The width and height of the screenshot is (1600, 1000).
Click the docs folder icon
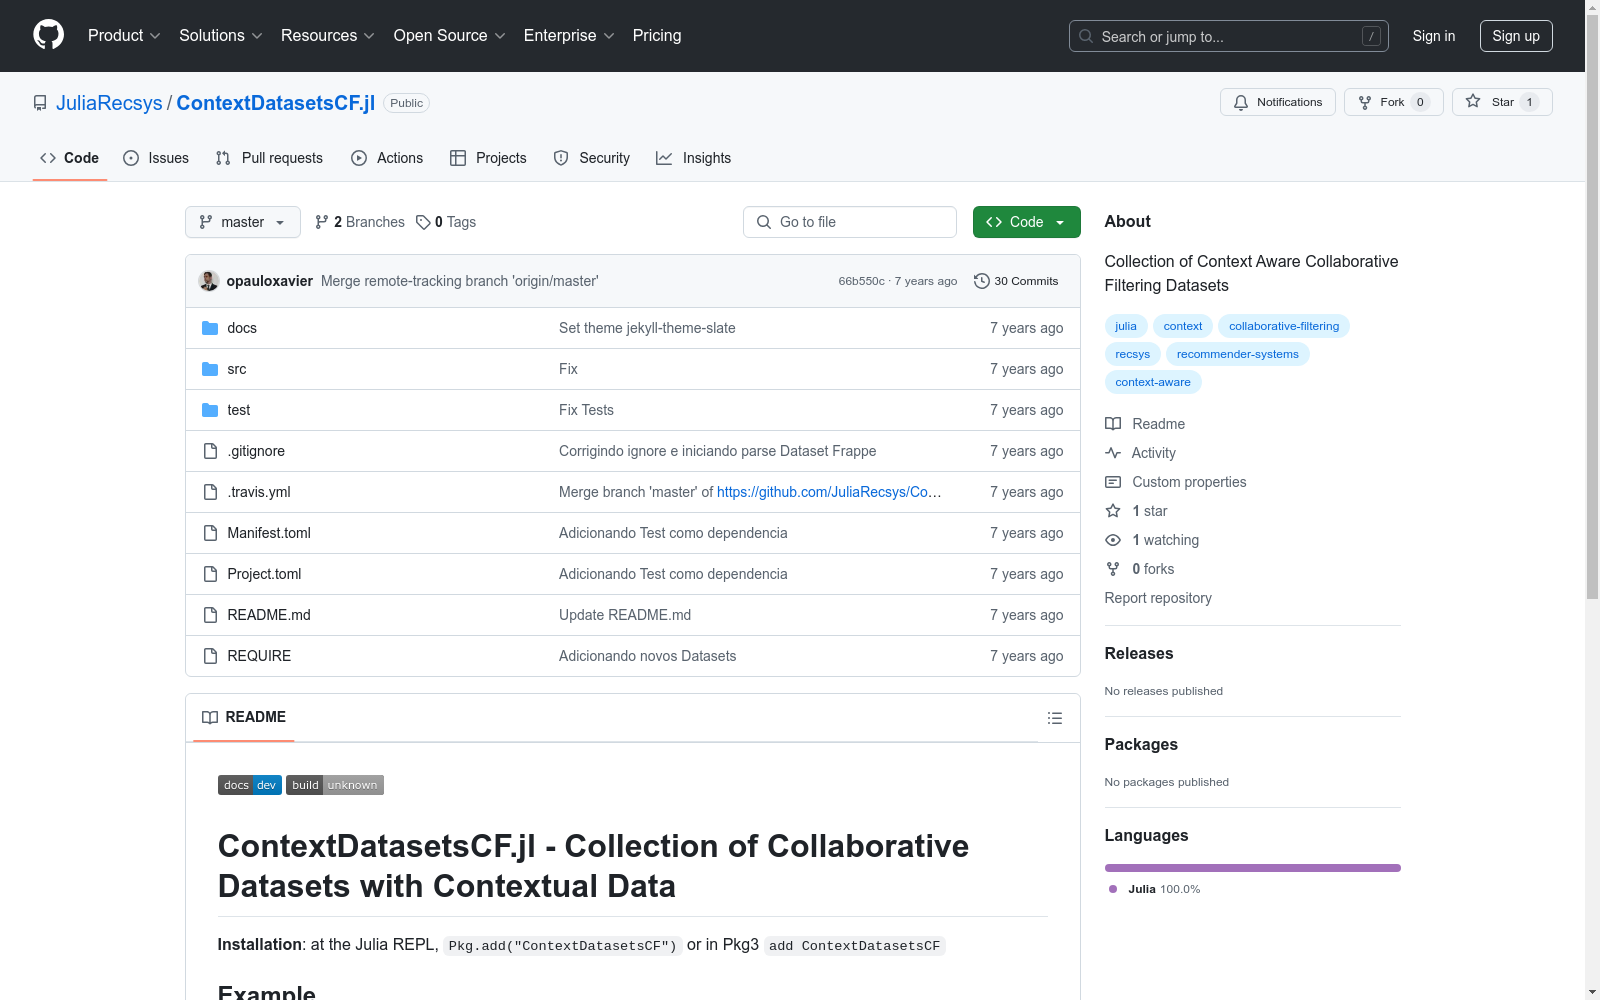(210, 328)
